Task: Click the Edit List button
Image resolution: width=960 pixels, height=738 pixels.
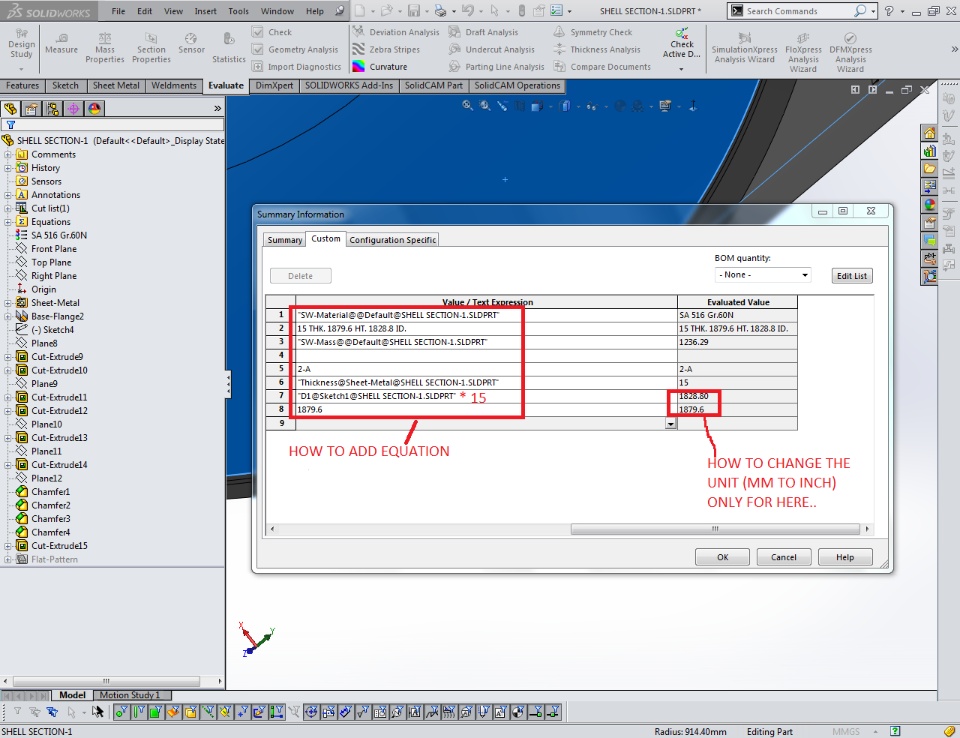Action: tap(852, 276)
